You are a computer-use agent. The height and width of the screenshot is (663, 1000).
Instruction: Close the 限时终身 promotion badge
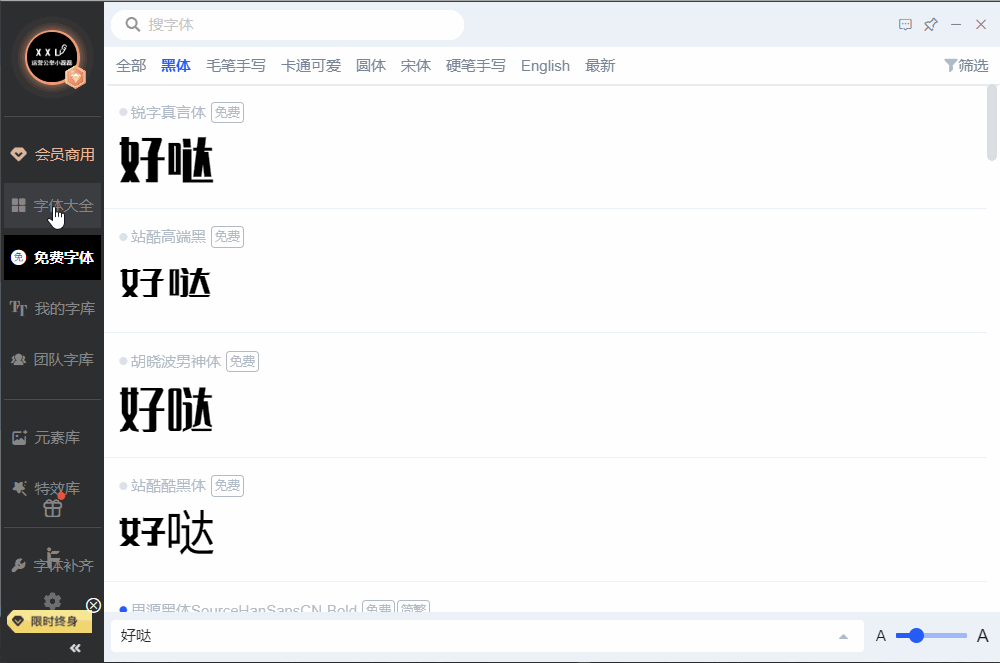[x=93, y=605]
